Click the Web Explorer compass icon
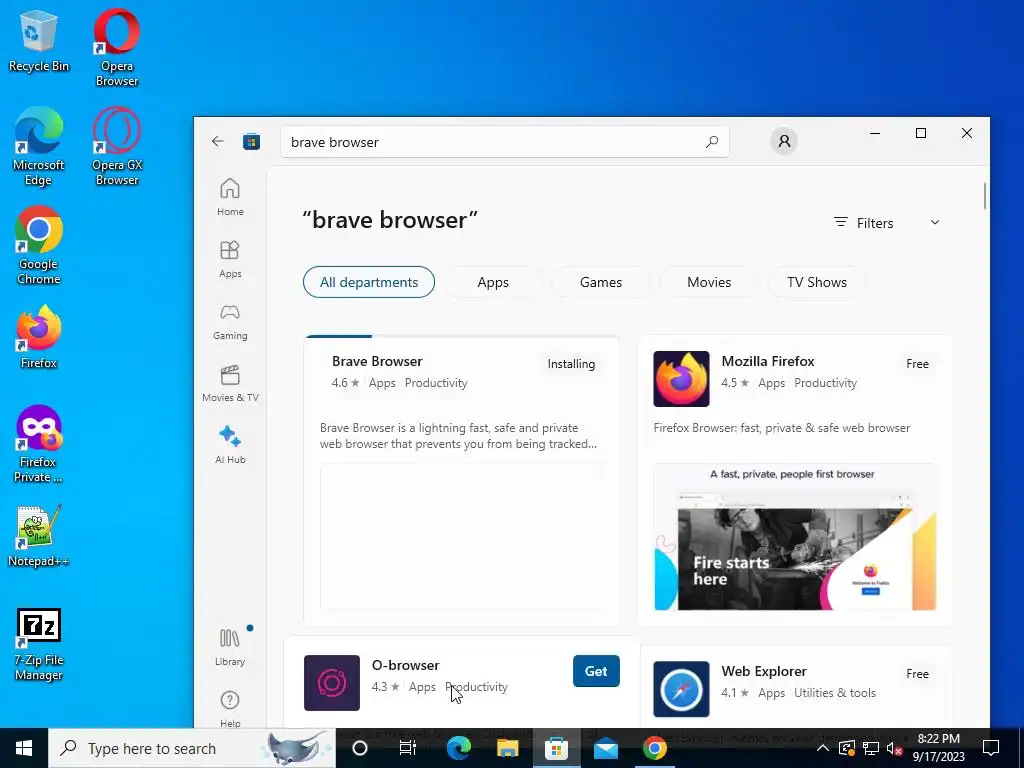The width and height of the screenshot is (1024, 768). pos(681,689)
